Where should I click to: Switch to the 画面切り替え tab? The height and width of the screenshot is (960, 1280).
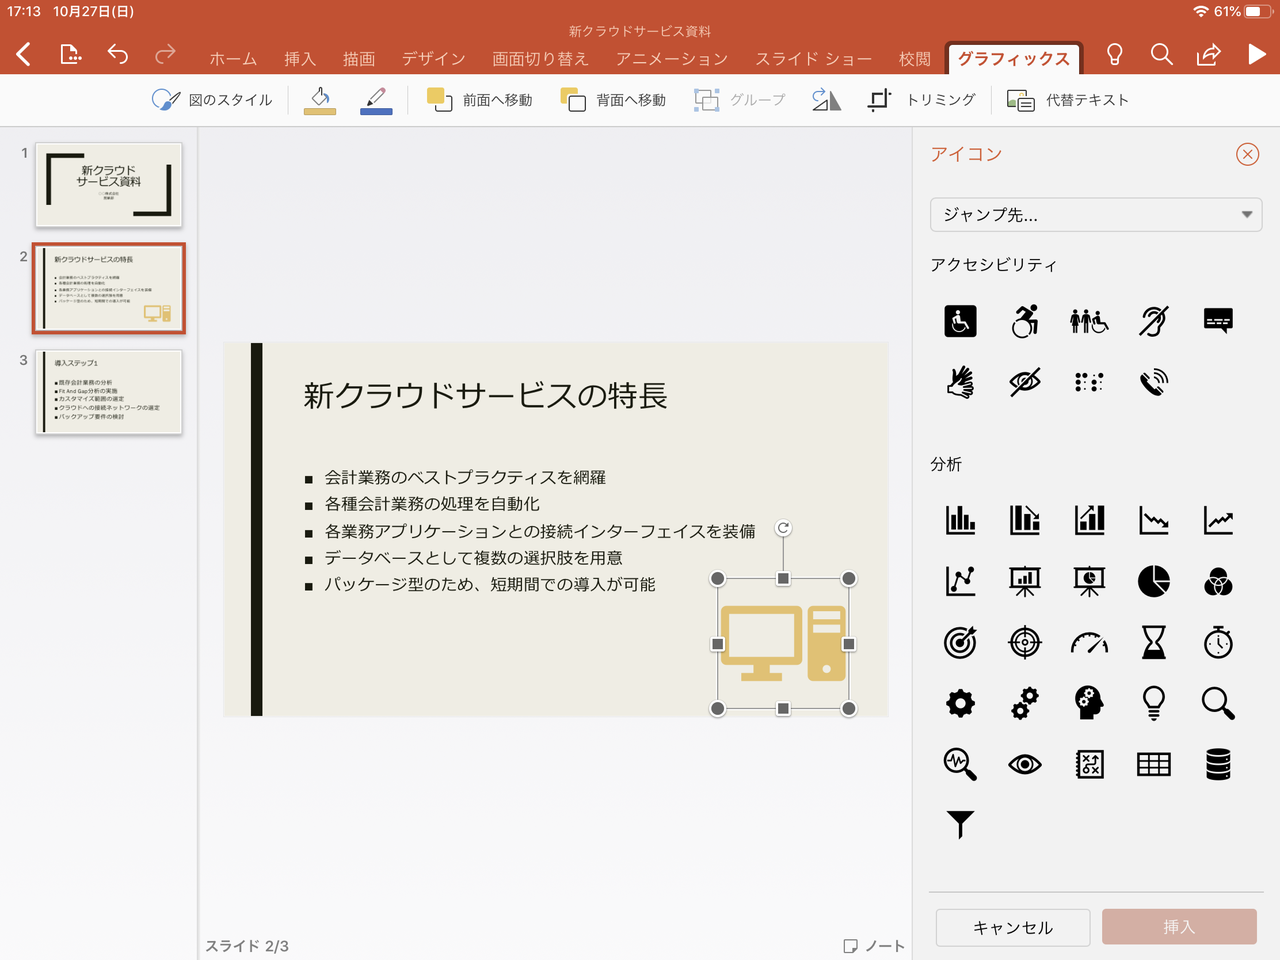[540, 59]
